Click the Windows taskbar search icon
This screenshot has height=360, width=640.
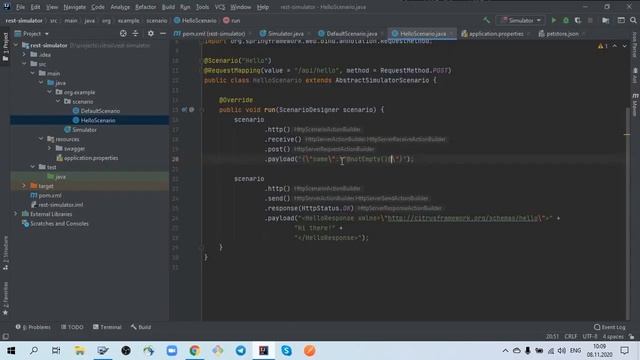pyautogui.click(x=34, y=351)
